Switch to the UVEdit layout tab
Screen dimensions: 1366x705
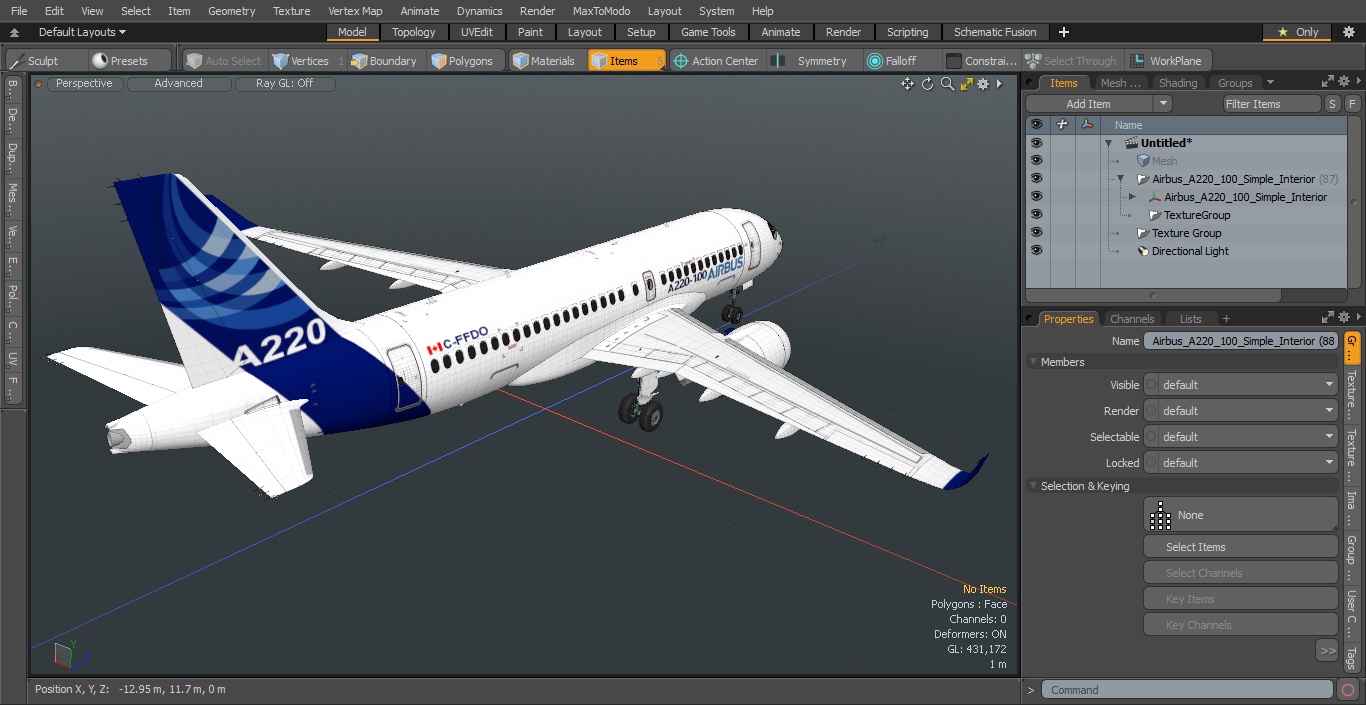point(476,32)
